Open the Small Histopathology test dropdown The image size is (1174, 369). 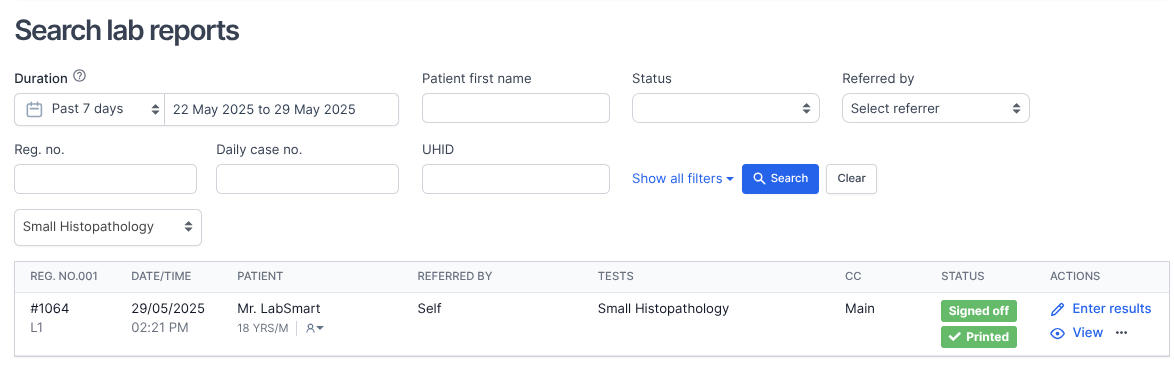point(108,227)
